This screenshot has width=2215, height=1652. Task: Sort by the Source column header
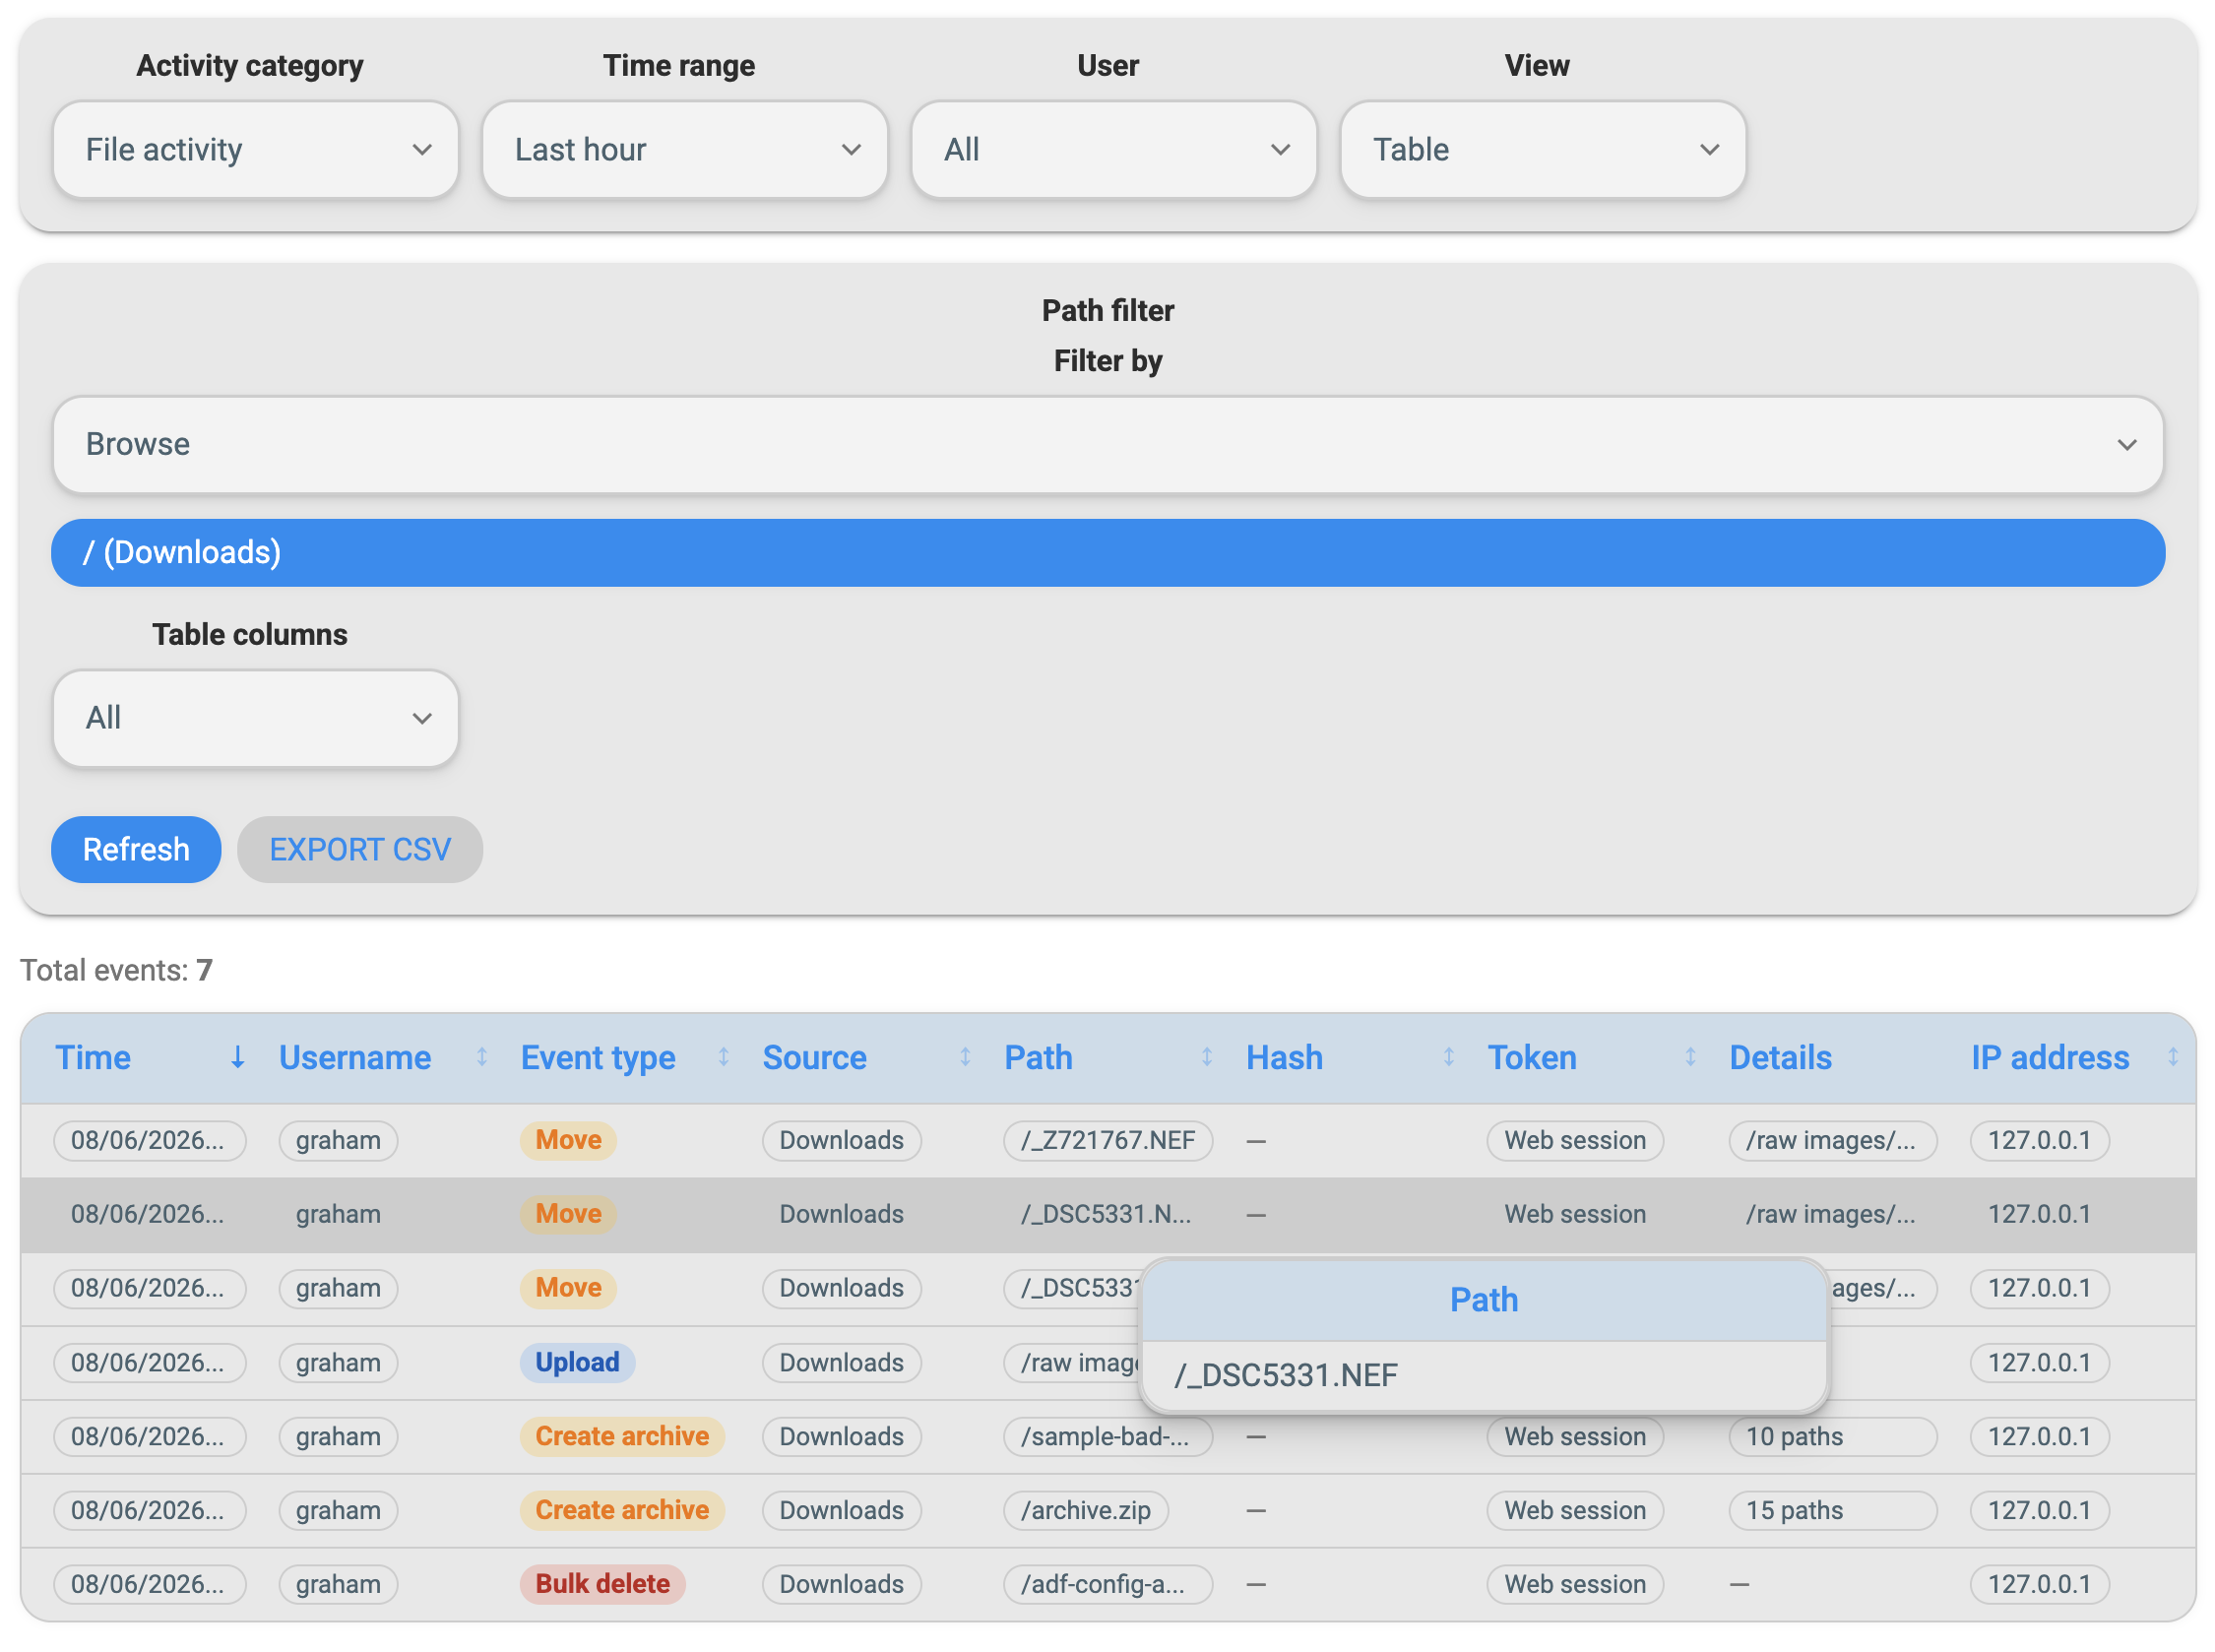tap(814, 1057)
